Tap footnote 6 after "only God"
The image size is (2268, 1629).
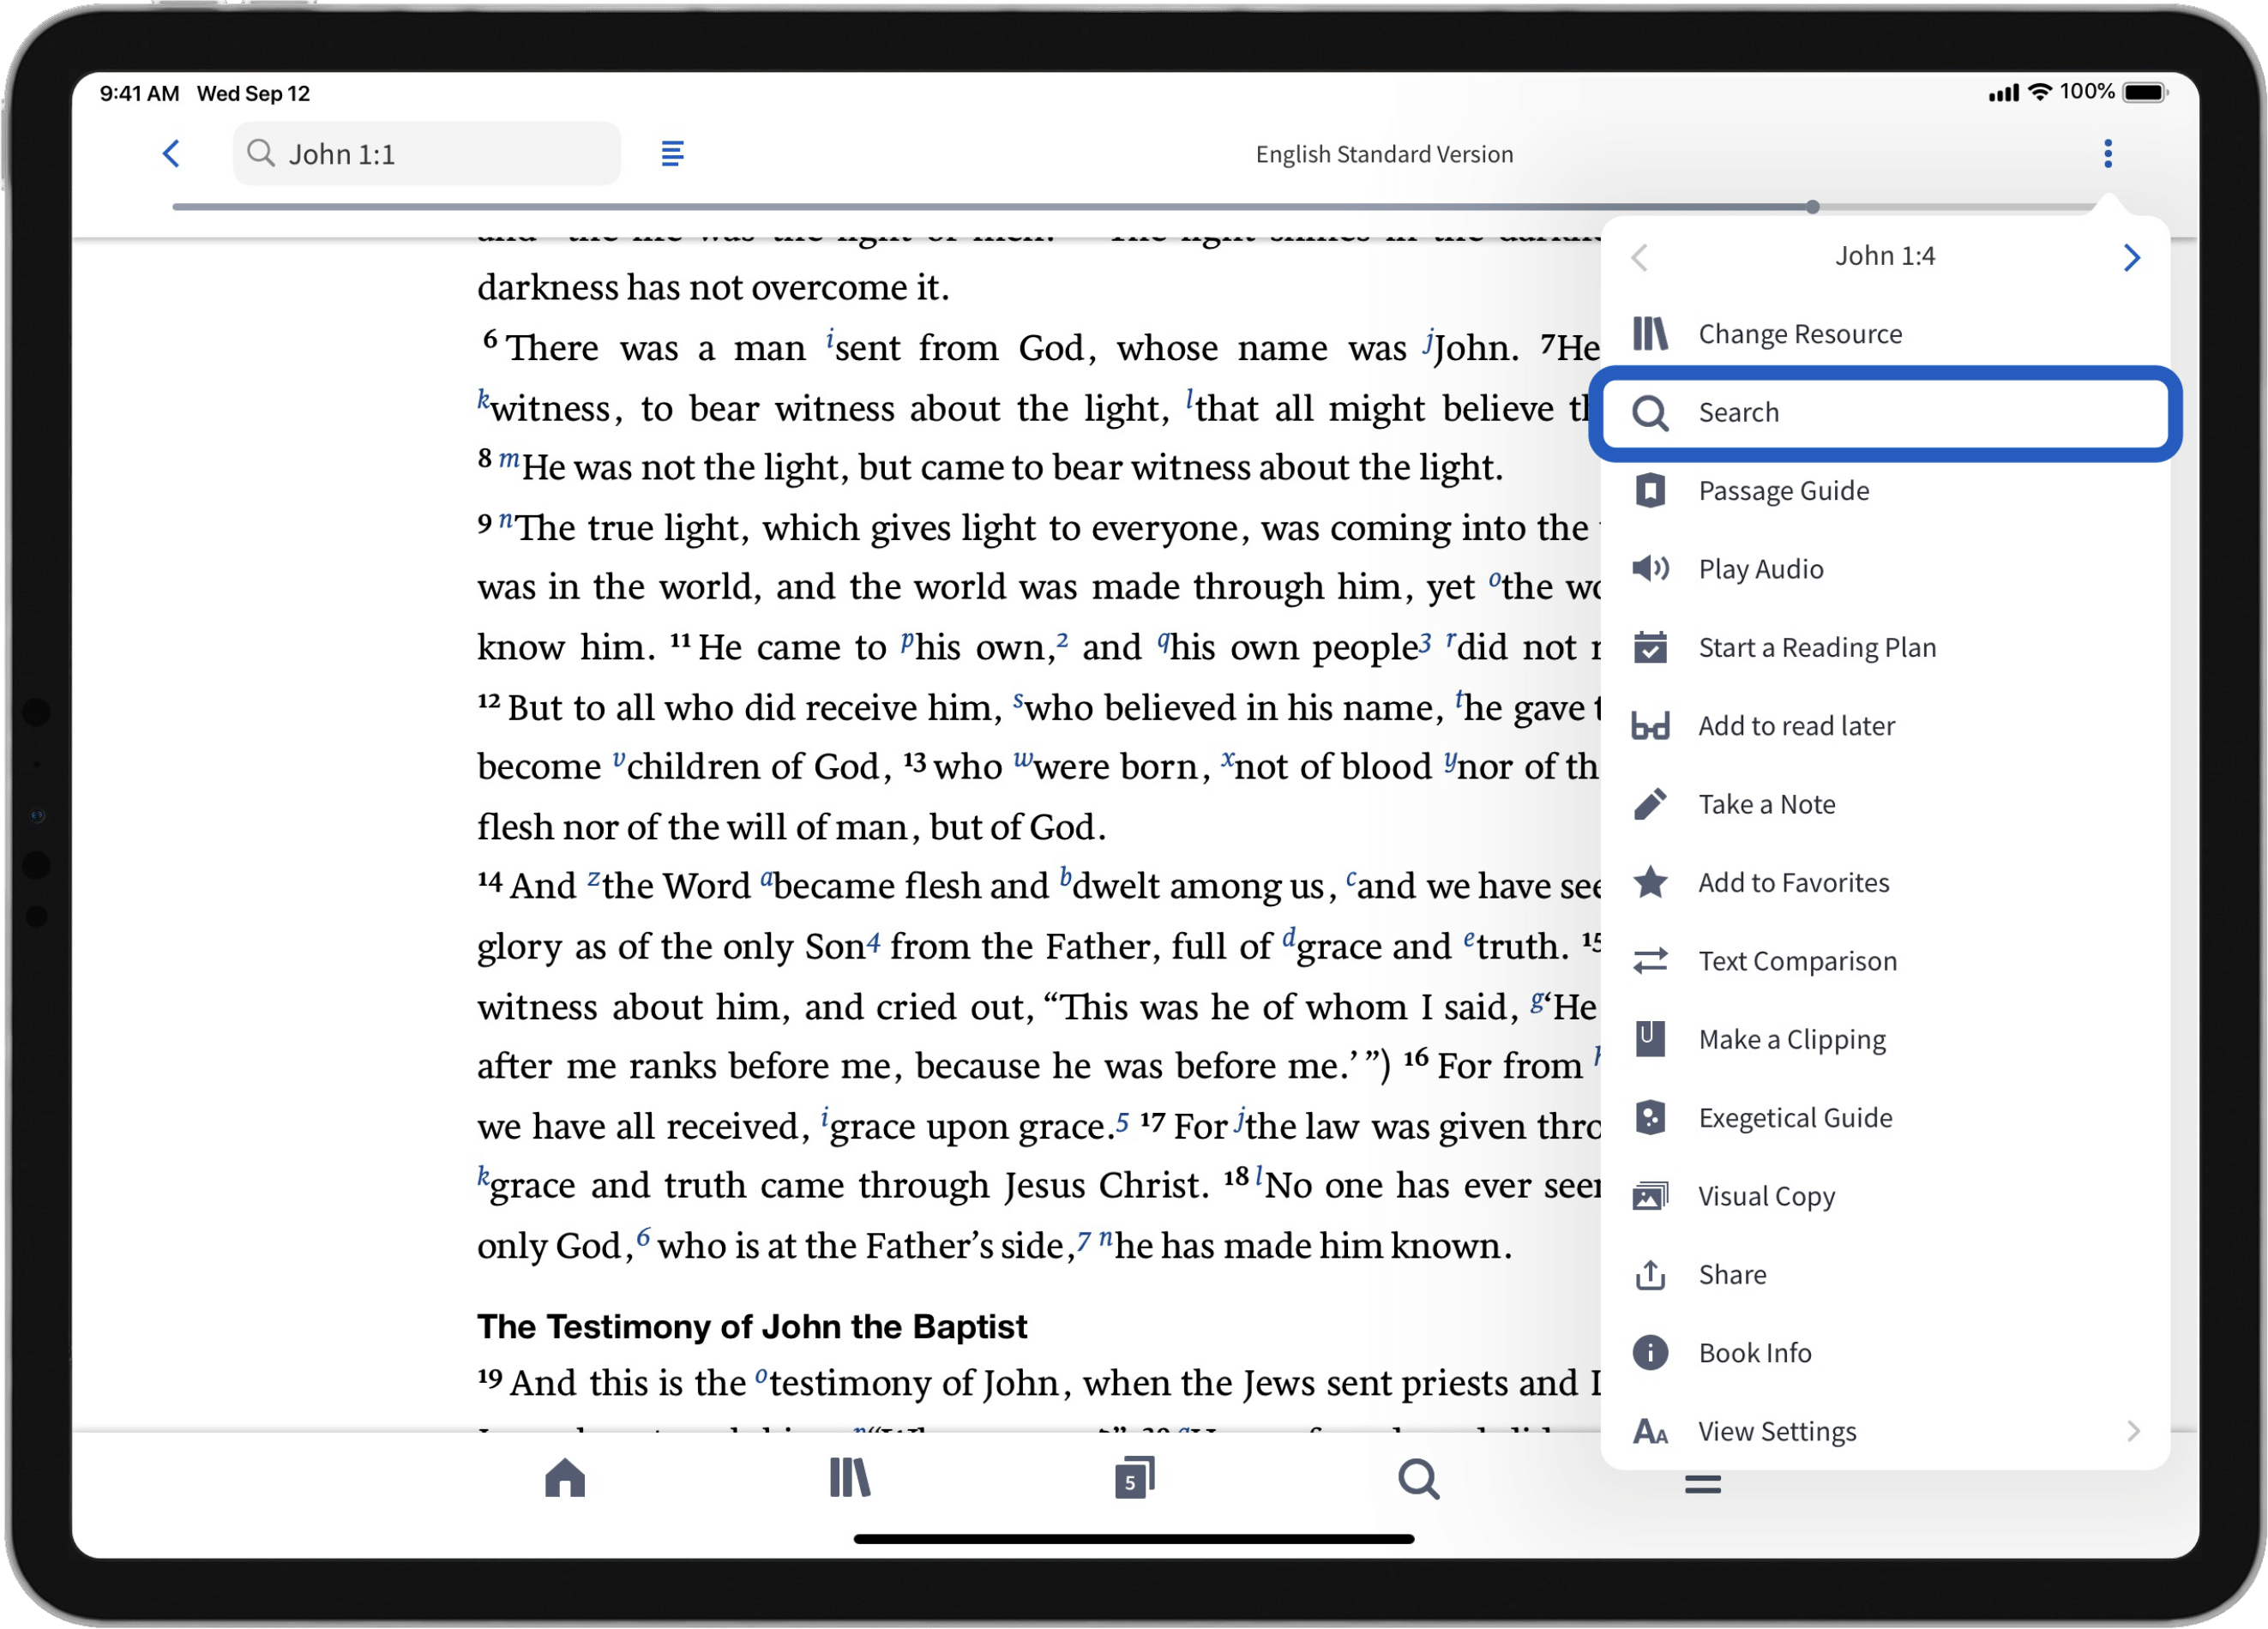tap(643, 1238)
